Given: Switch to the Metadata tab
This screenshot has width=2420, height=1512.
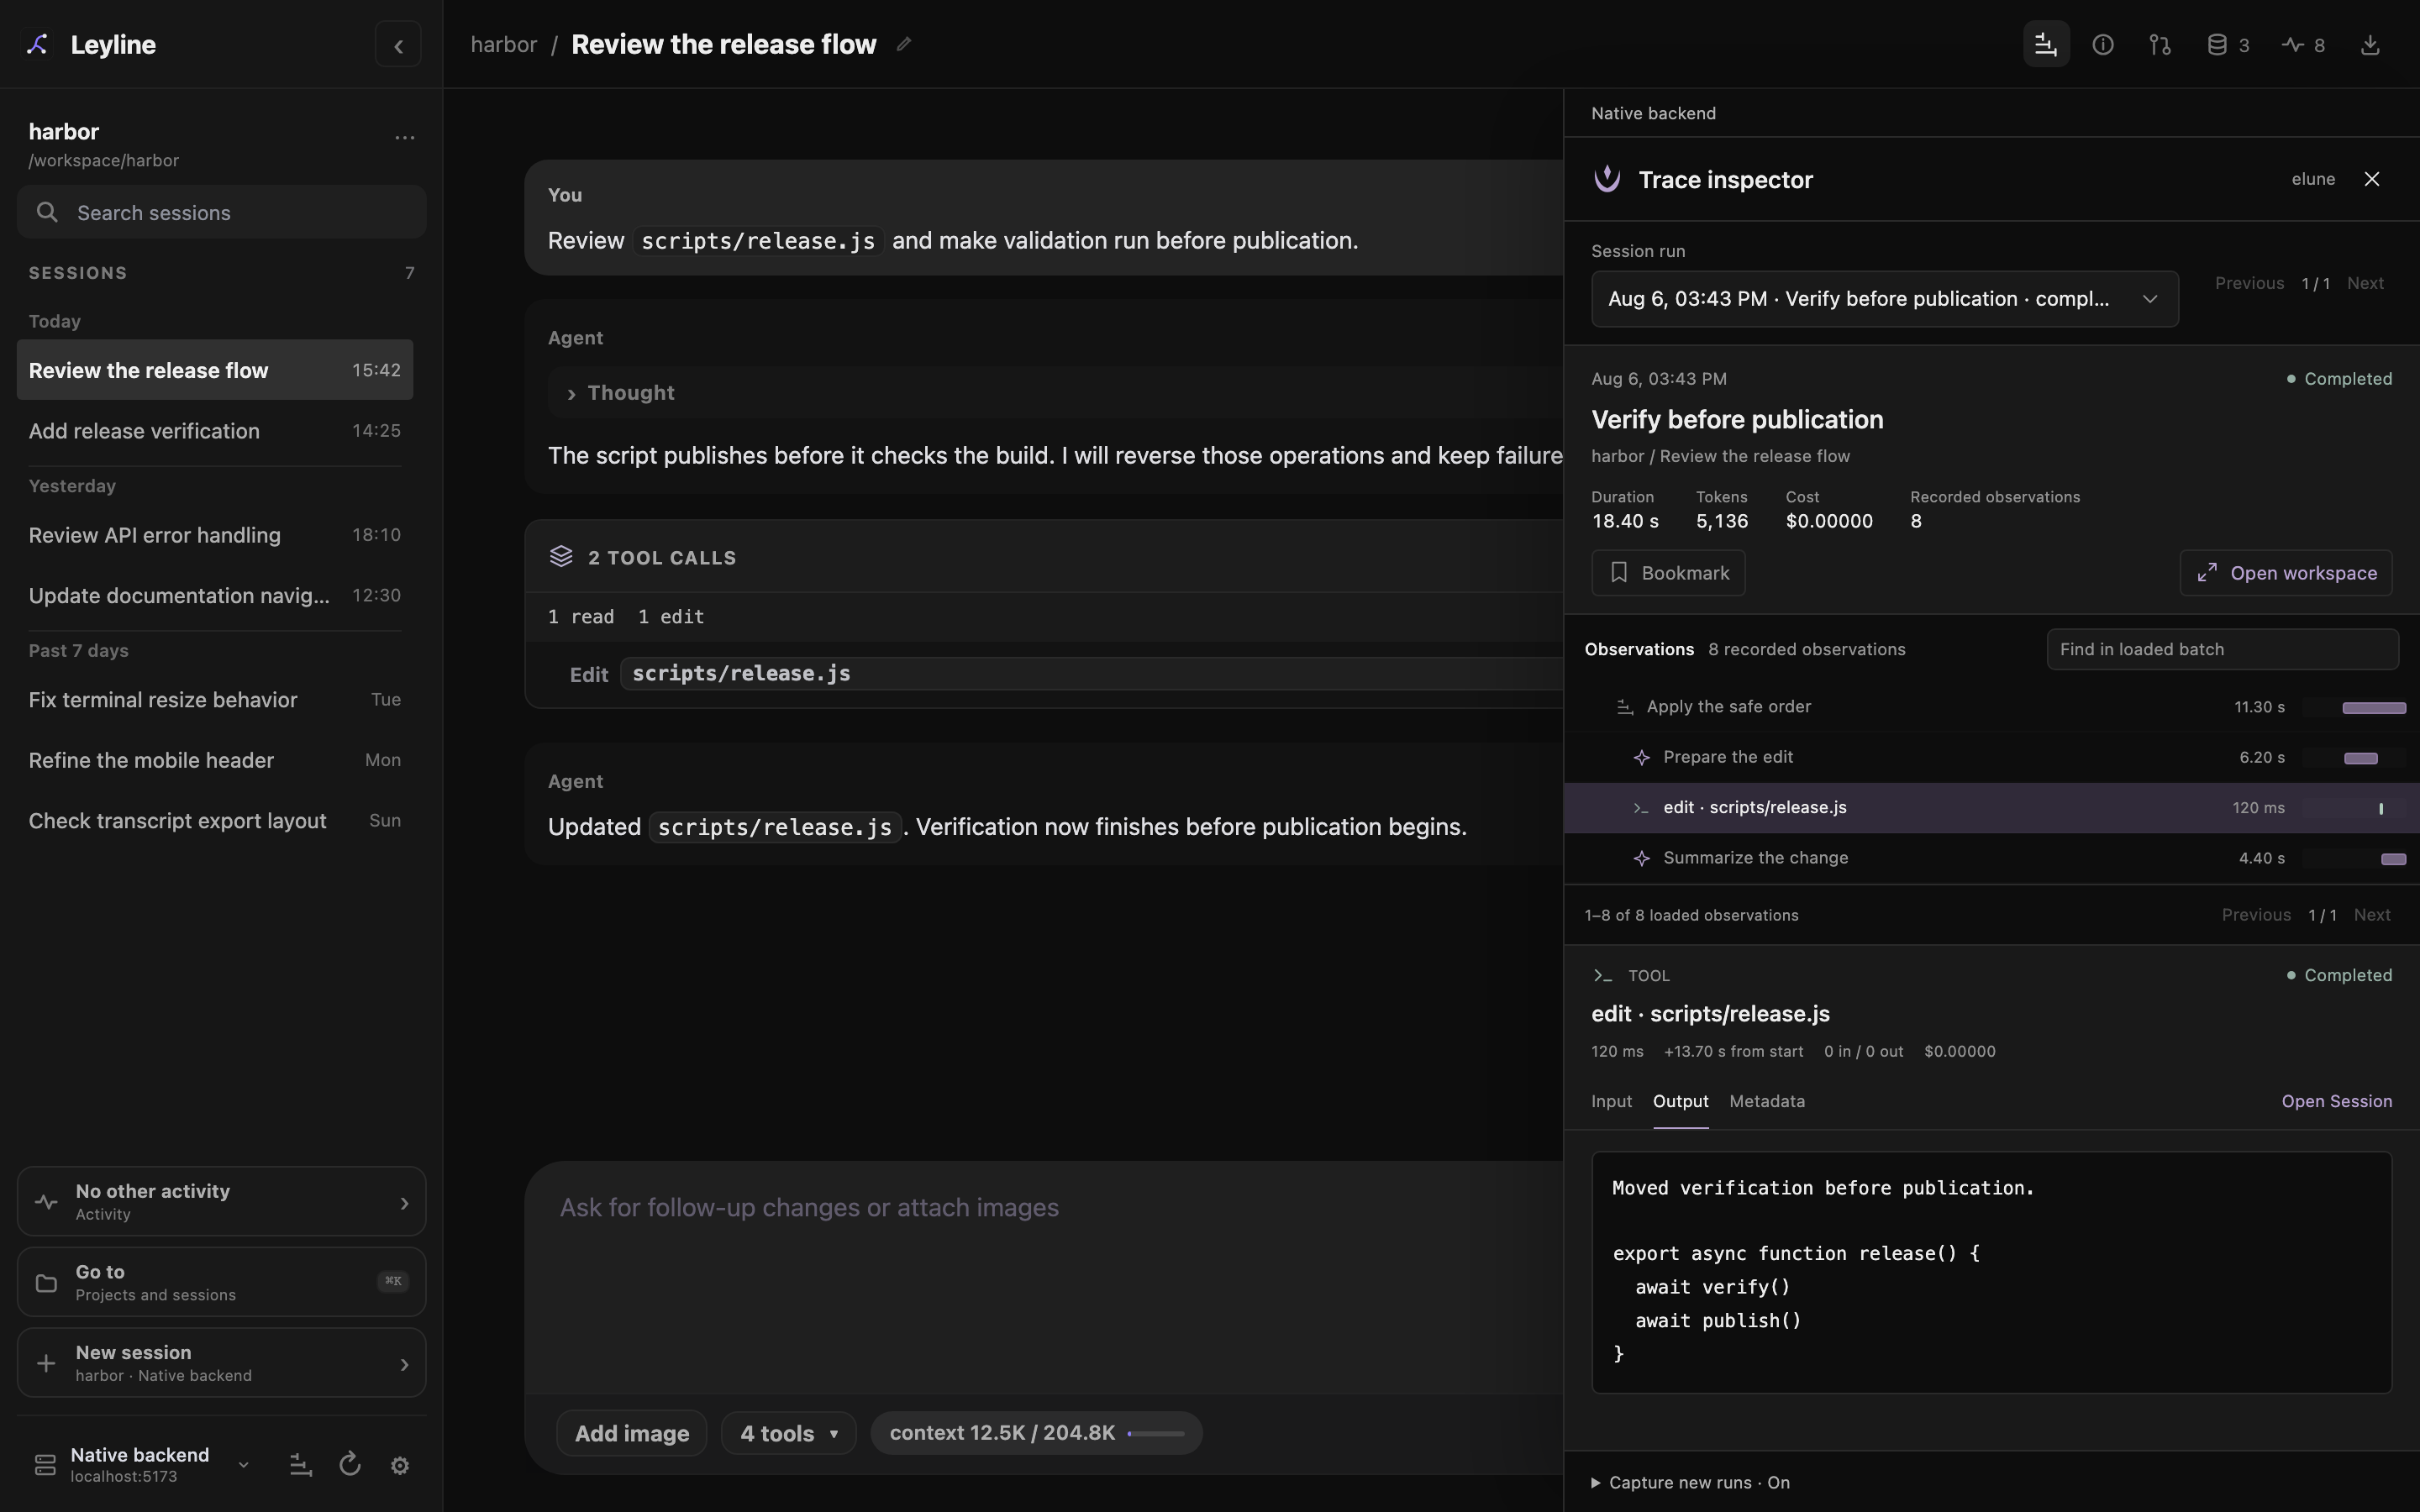Looking at the screenshot, I should coord(1767,1101).
